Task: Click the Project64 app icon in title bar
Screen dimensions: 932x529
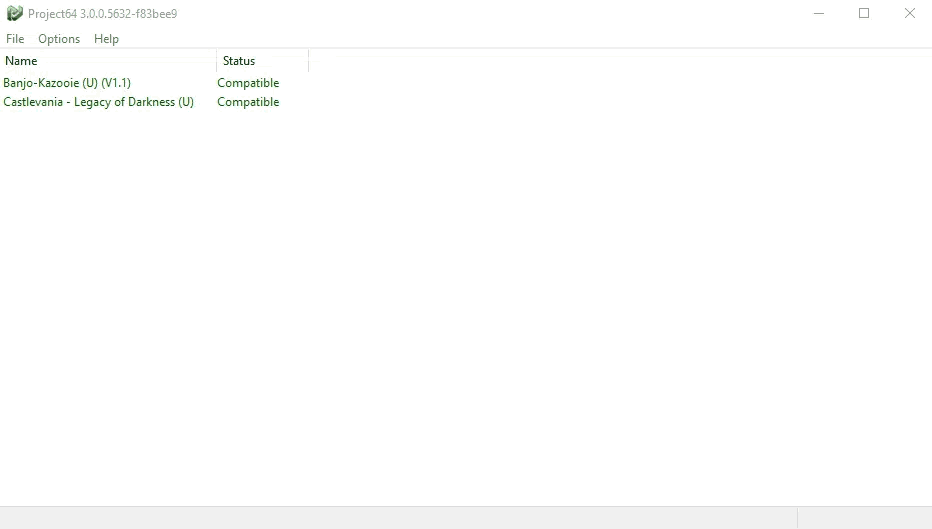Action: pos(14,13)
